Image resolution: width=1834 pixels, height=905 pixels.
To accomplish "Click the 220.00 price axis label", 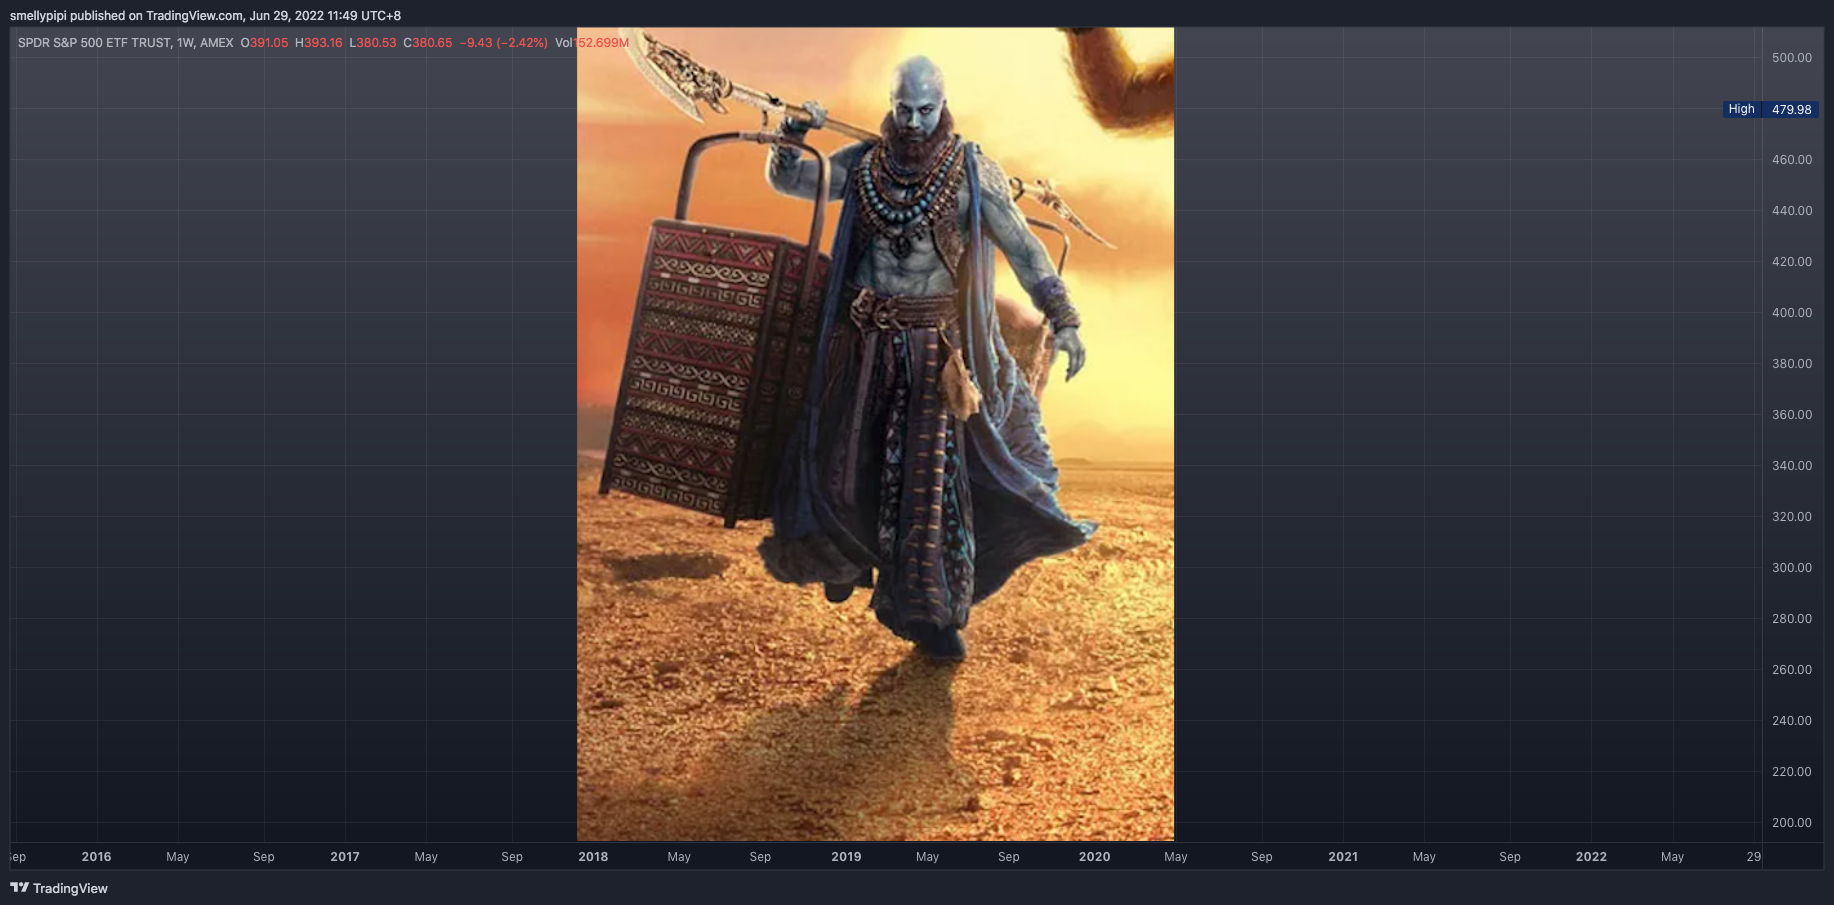I will pyautogui.click(x=1792, y=772).
